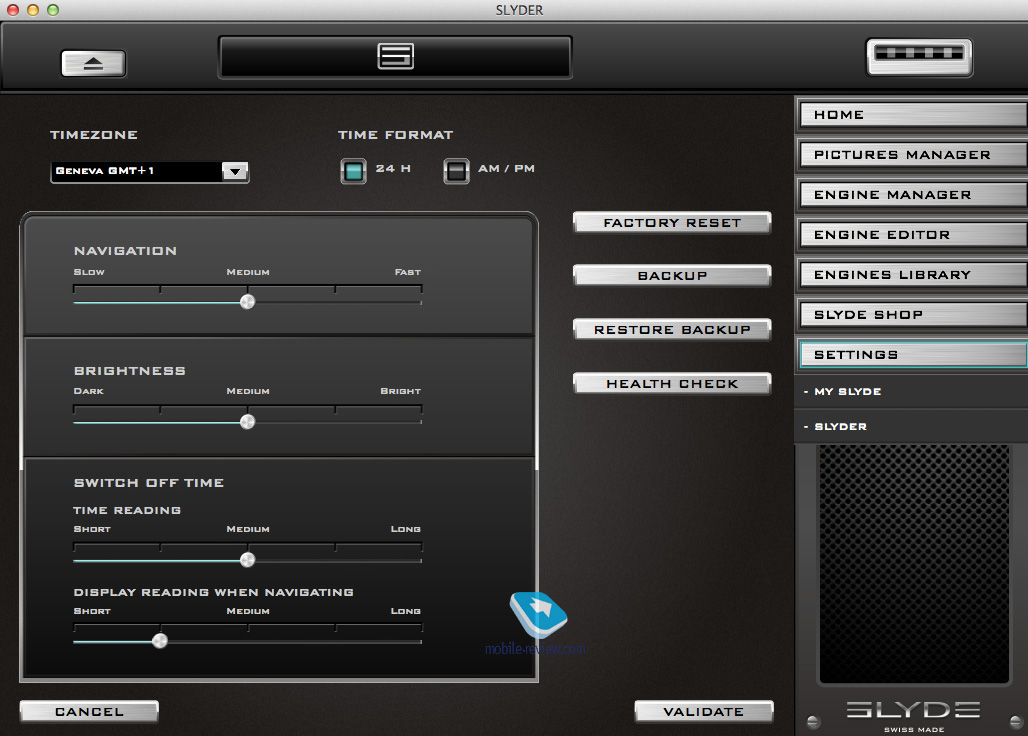Open the Geneva GMT+1 timezone dropdown
1028x736 pixels.
150,172
